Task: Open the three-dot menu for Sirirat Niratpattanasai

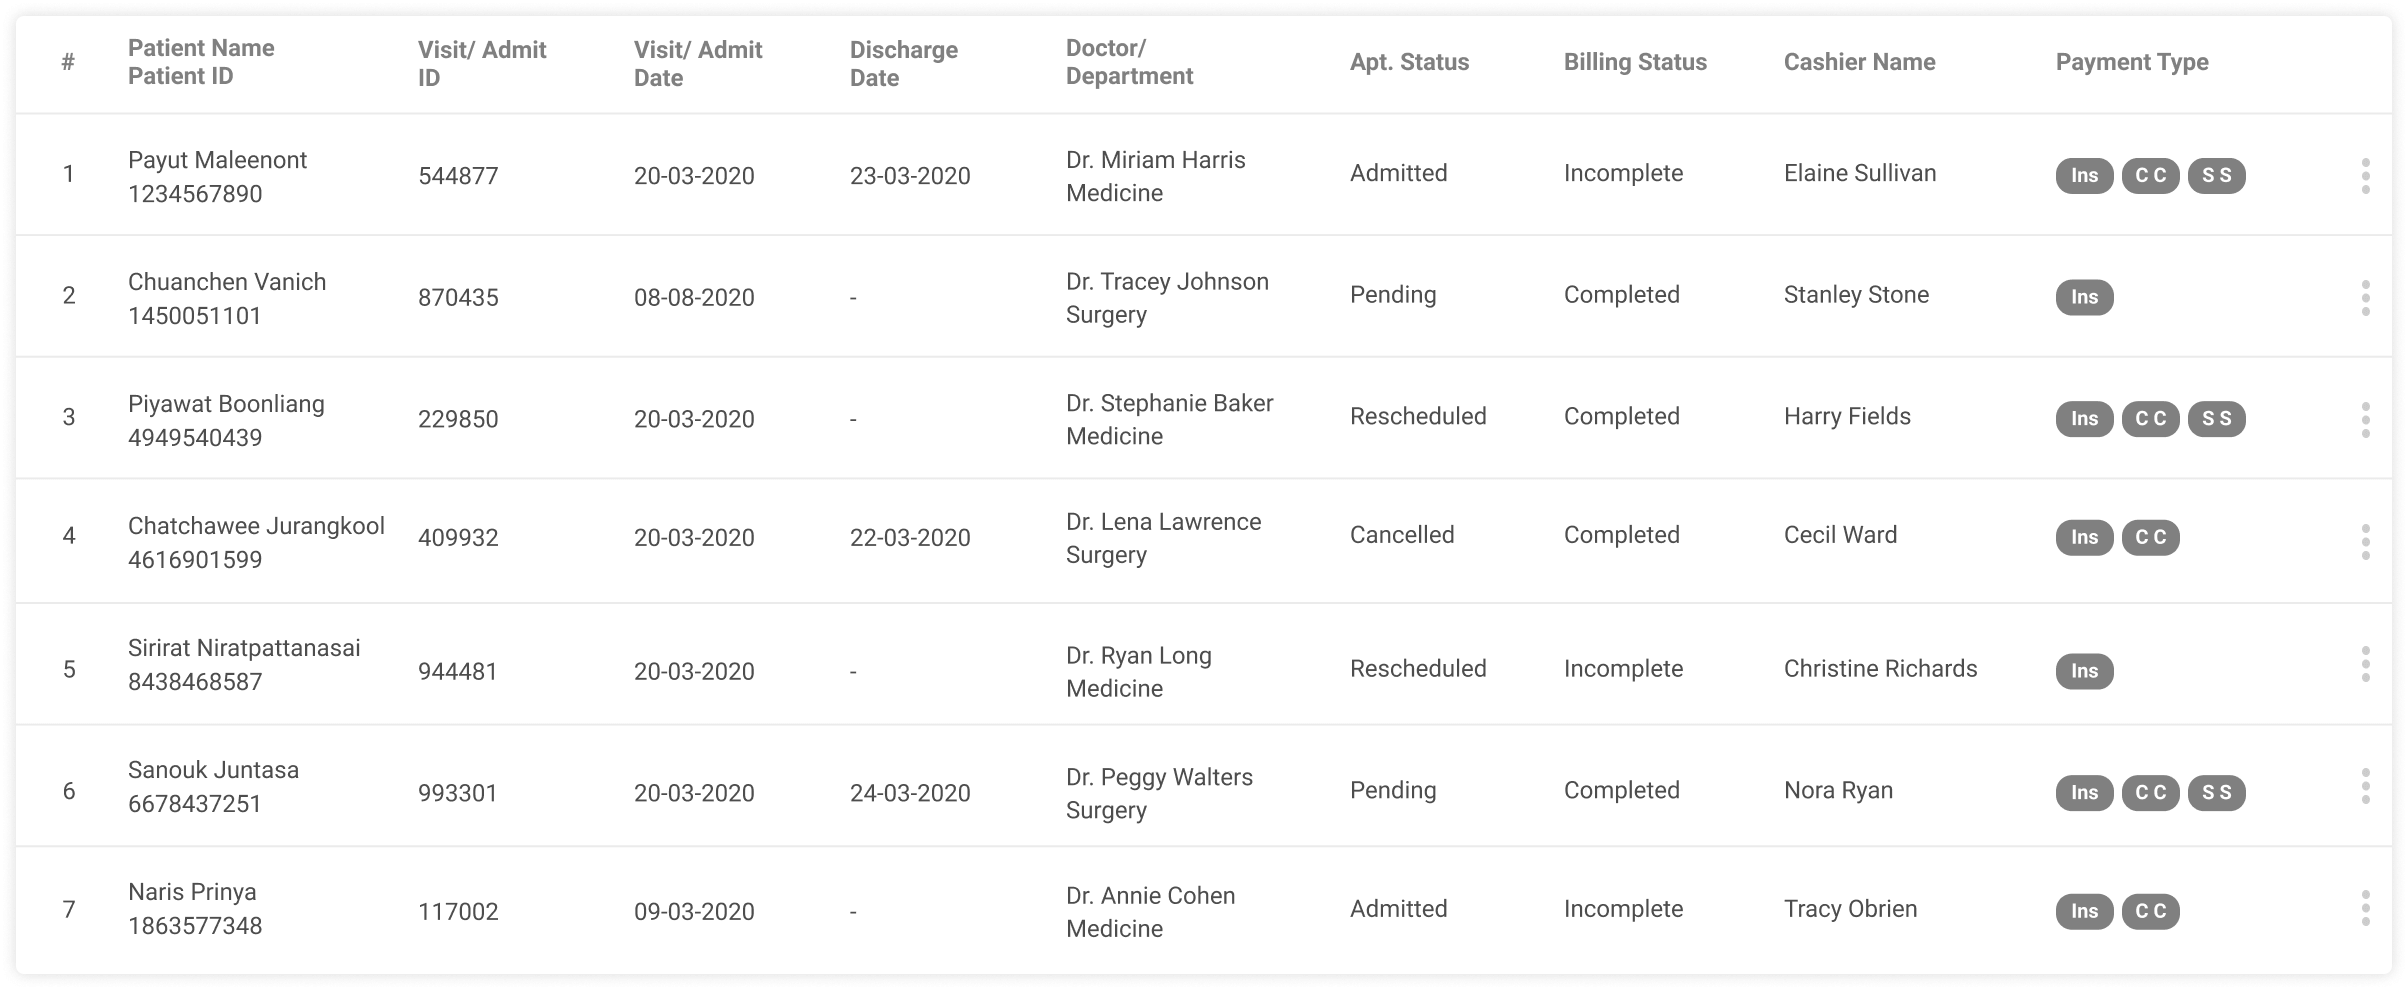Action: point(2365,664)
